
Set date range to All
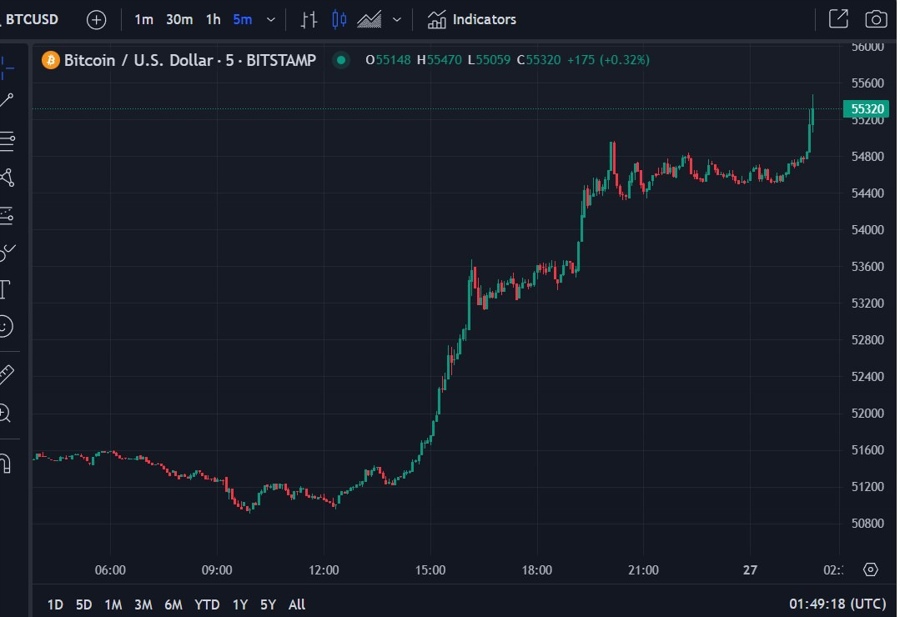[297, 604]
